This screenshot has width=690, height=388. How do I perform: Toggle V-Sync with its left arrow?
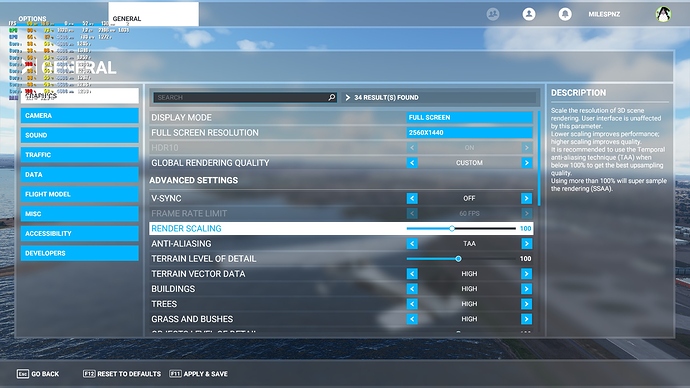click(412, 198)
